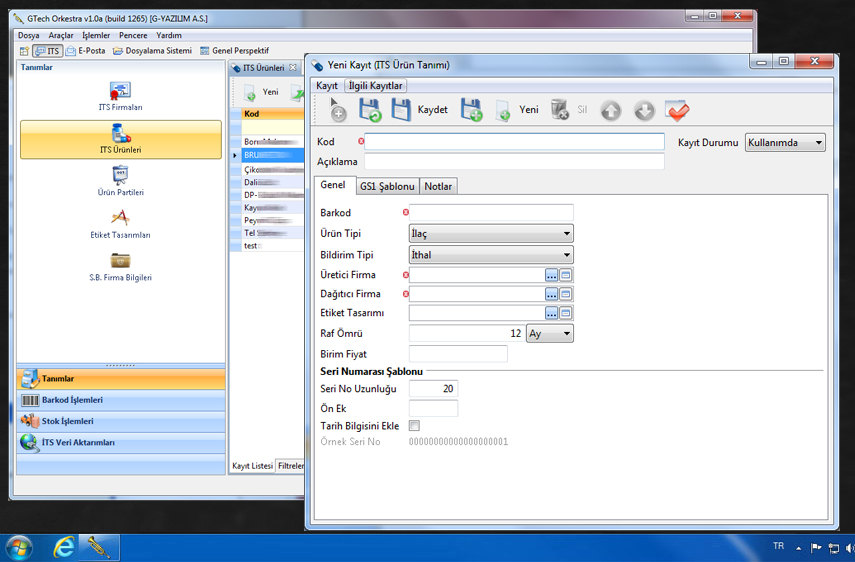This screenshot has width=855, height=562.
Task: Click the cursor-plus icon in record toolbar
Action: point(336,110)
